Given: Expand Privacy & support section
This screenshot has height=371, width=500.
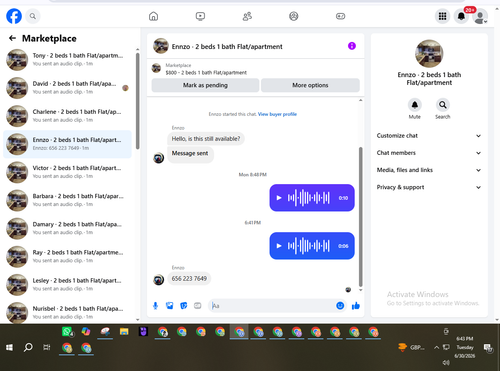Looking at the screenshot, I should click(429, 187).
